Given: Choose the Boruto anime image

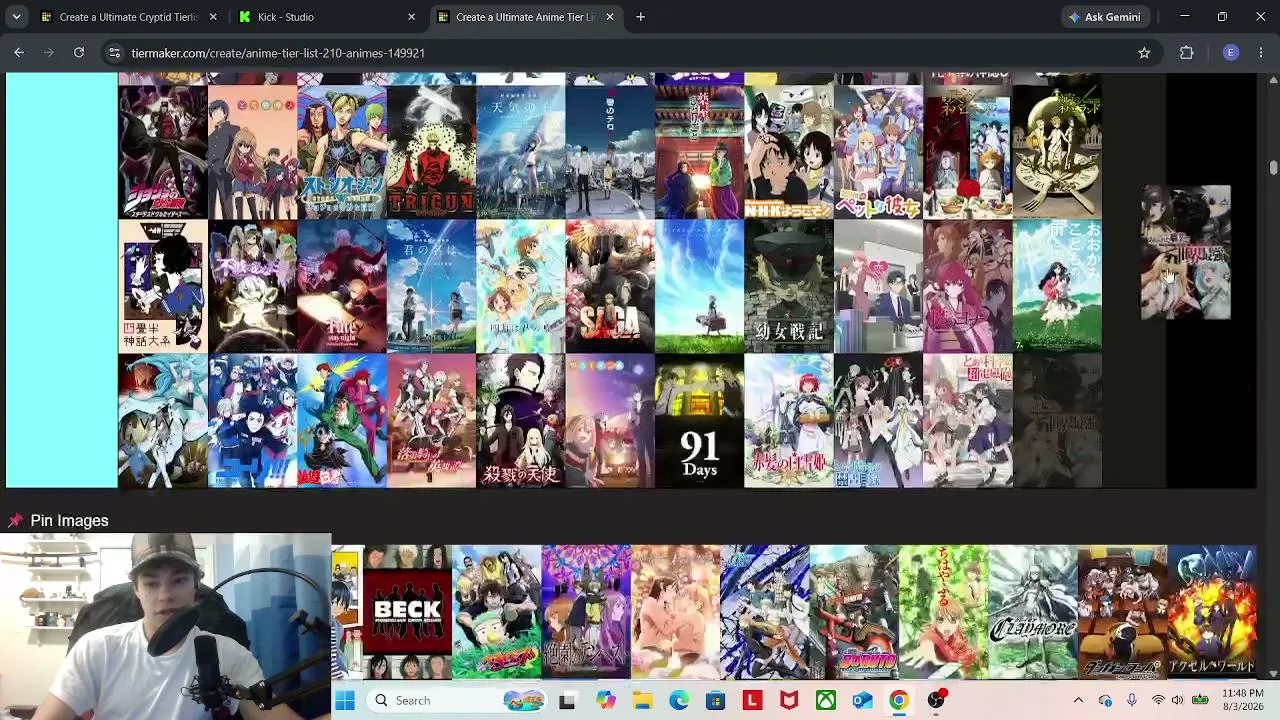Looking at the screenshot, I should [x=854, y=612].
